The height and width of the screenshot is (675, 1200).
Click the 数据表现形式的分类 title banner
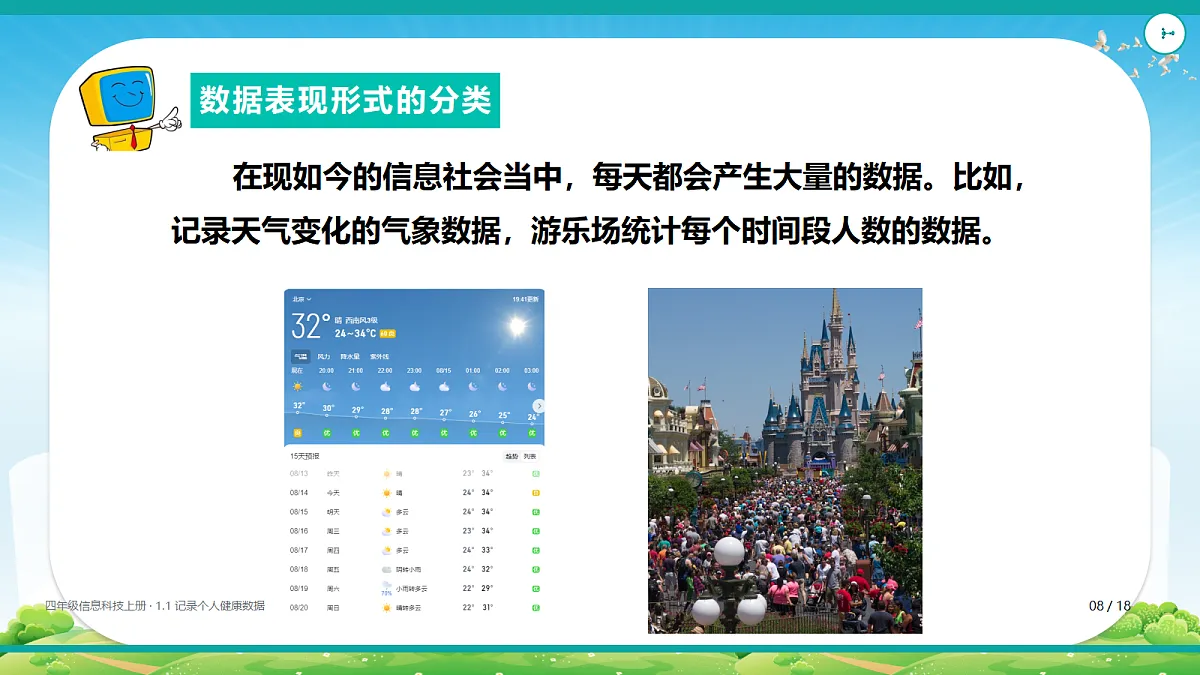pyautogui.click(x=346, y=101)
